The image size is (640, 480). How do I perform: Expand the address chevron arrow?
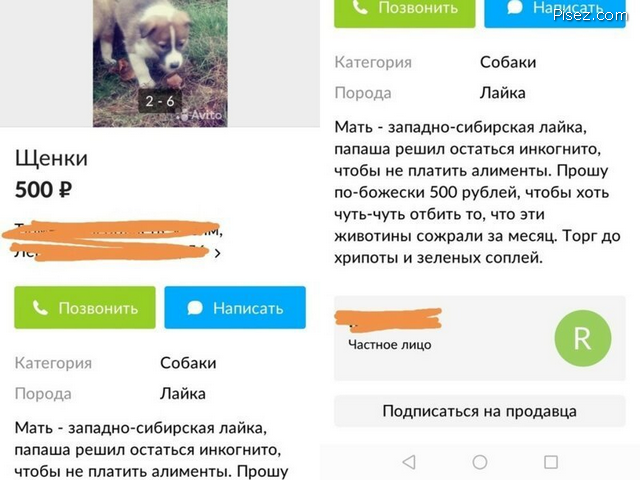pyautogui.click(x=218, y=253)
